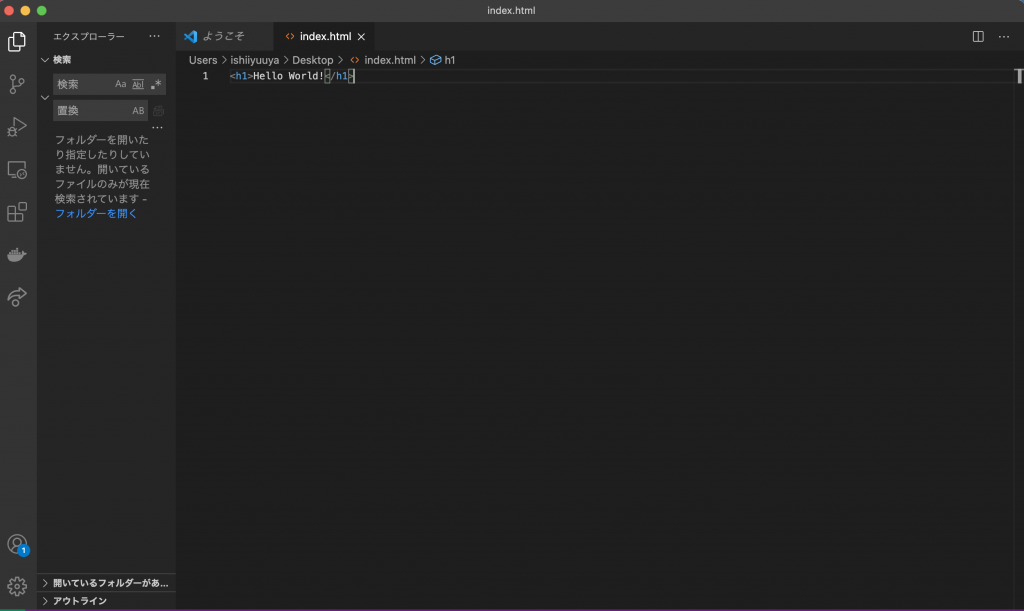This screenshot has width=1024, height=611.
Task: Expand the アウトライン section
Action: 80,601
